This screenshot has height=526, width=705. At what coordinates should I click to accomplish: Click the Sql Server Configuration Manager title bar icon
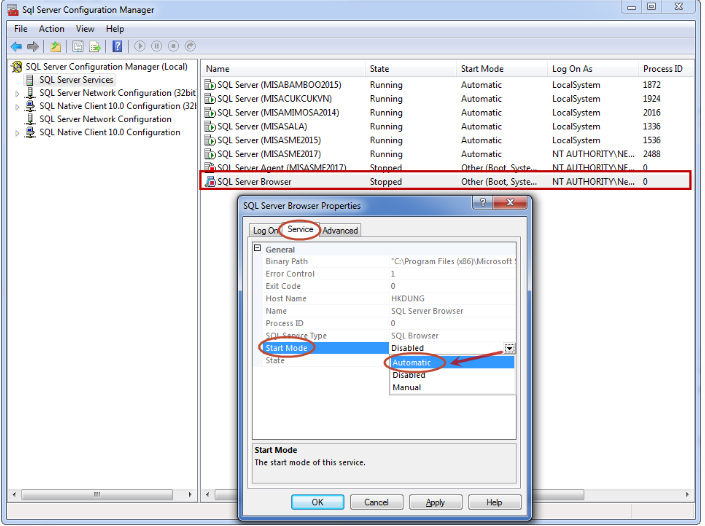tap(13, 9)
